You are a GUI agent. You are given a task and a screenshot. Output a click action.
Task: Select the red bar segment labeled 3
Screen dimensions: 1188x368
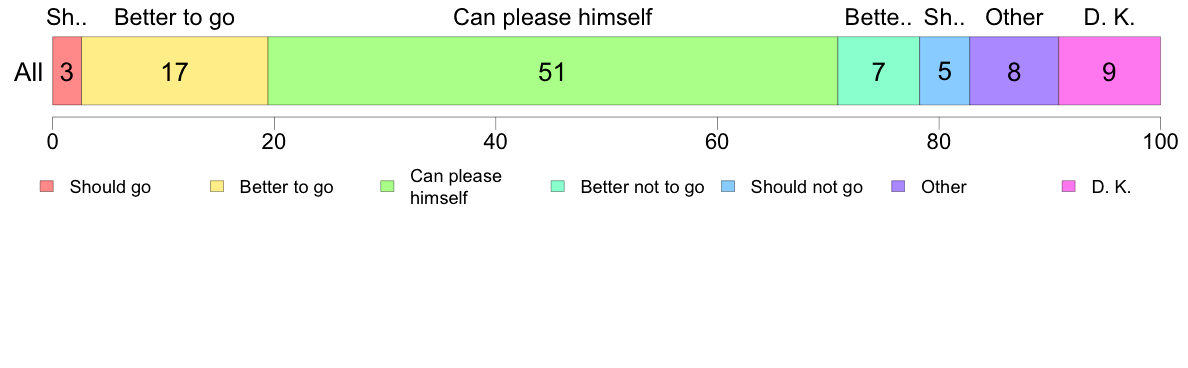pos(67,70)
